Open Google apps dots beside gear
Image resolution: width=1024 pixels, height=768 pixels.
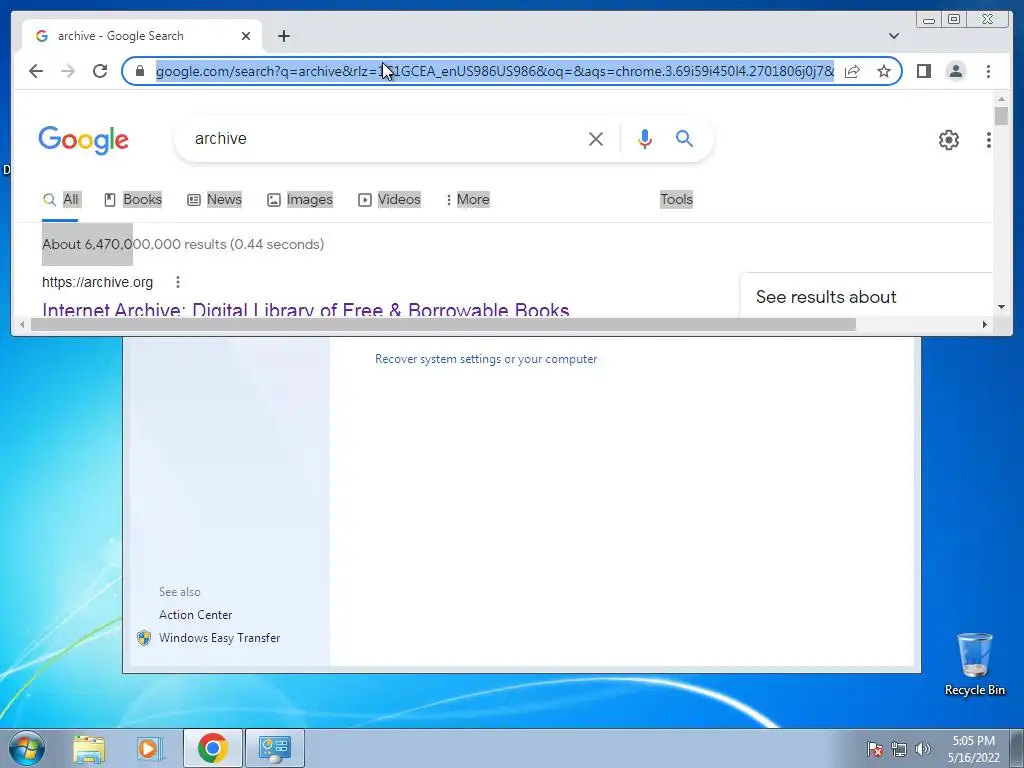click(989, 139)
